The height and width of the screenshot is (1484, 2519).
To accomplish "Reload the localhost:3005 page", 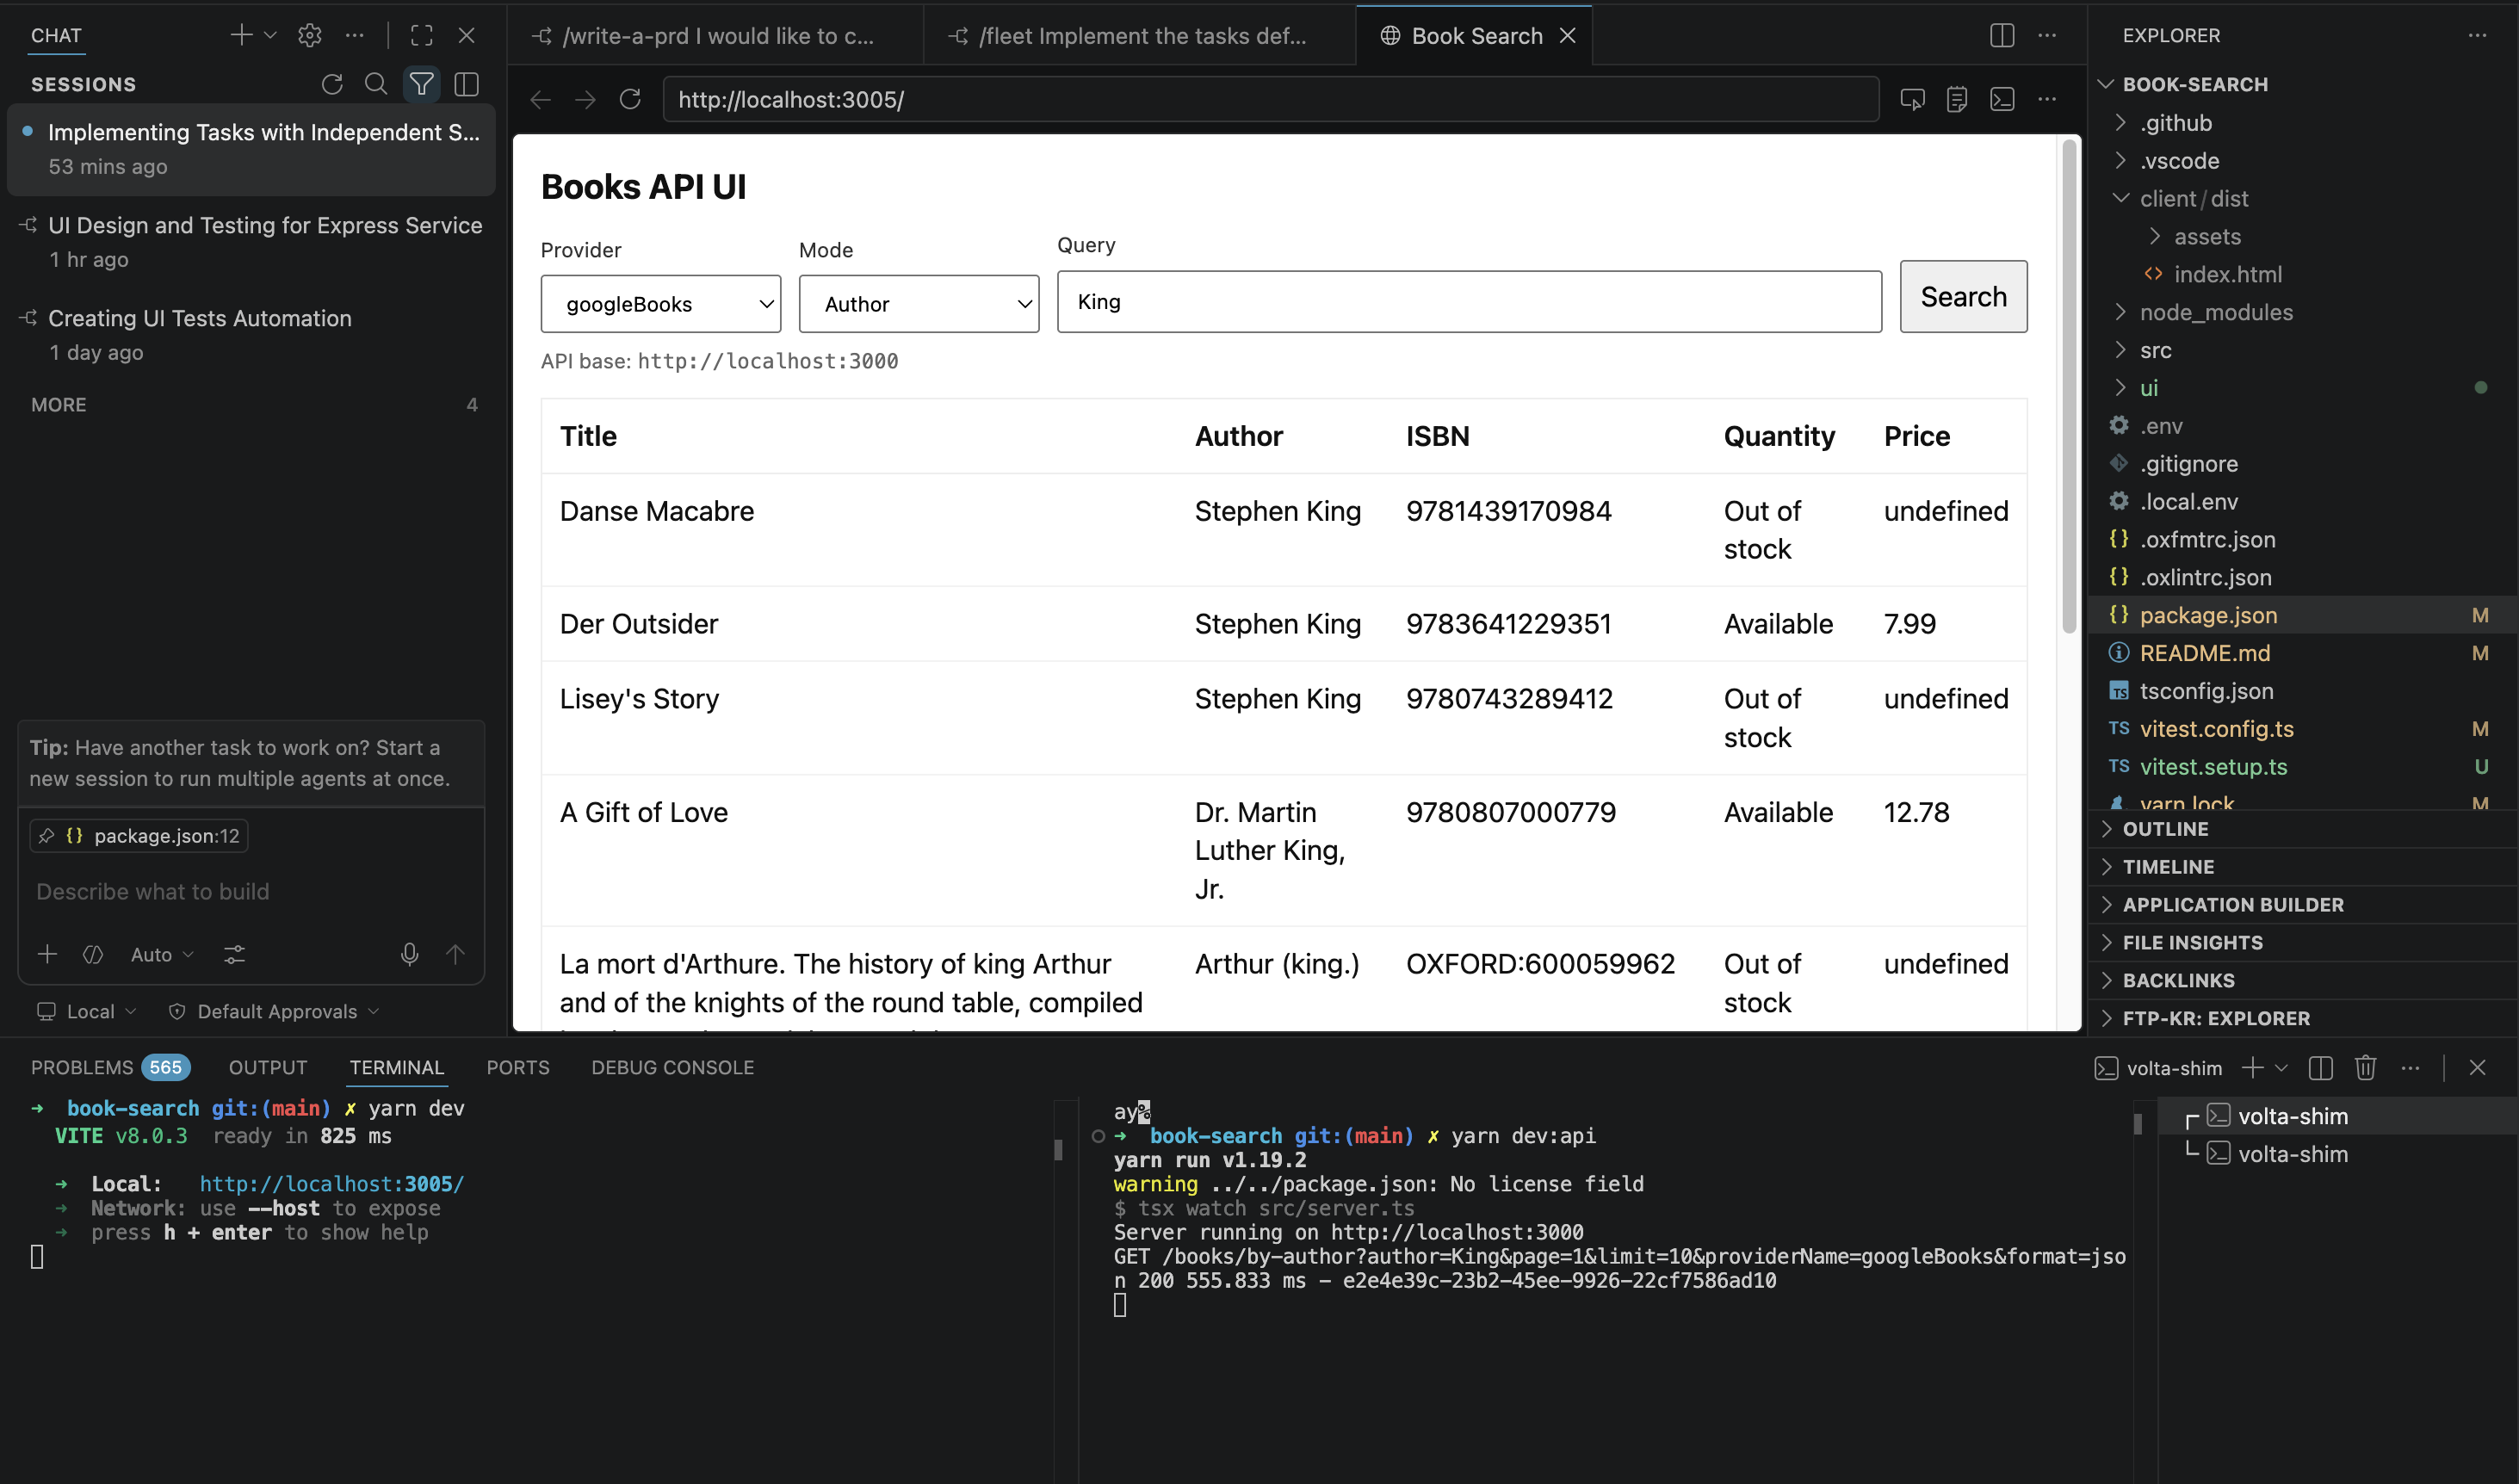I will 630,99.
